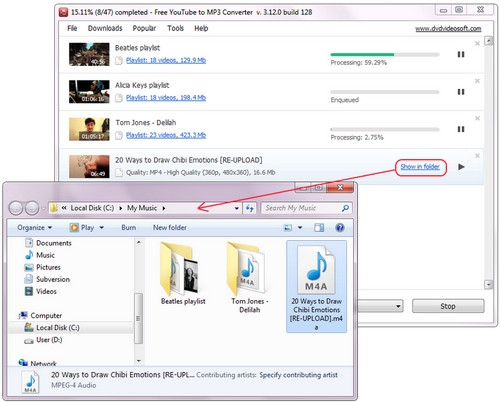
Task: Open the view options dropdown arrow
Action: 300,228
